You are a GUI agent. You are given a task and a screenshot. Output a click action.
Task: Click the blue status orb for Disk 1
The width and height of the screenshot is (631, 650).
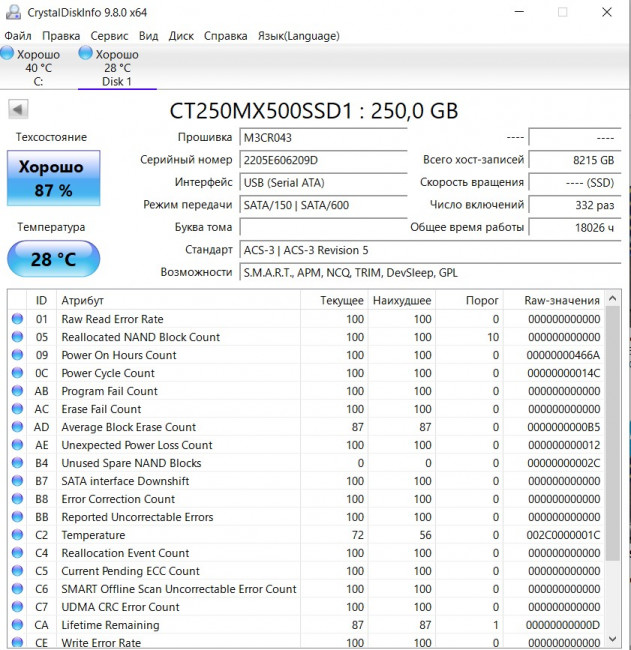85,53
